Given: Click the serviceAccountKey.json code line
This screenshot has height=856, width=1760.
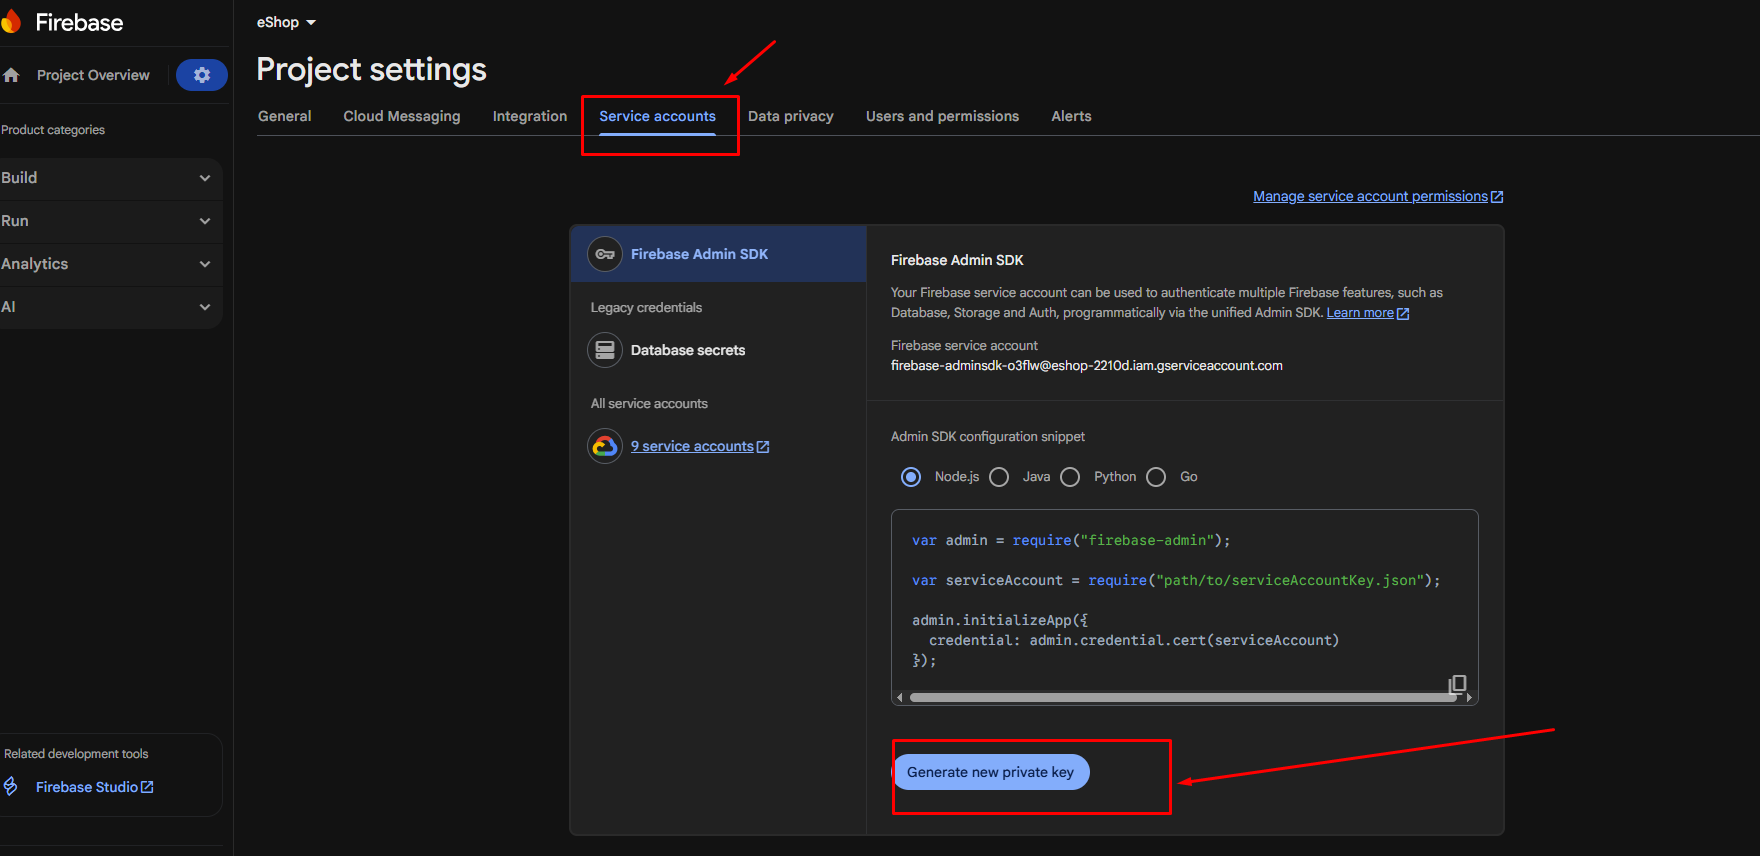Looking at the screenshot, I should click(x=1176, y=580).
